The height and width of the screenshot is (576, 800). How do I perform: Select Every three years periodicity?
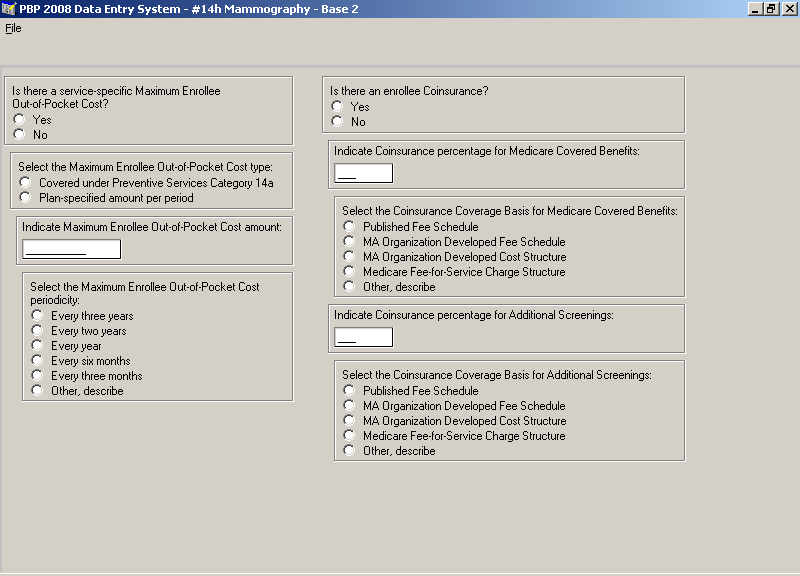tap(37, 315)
